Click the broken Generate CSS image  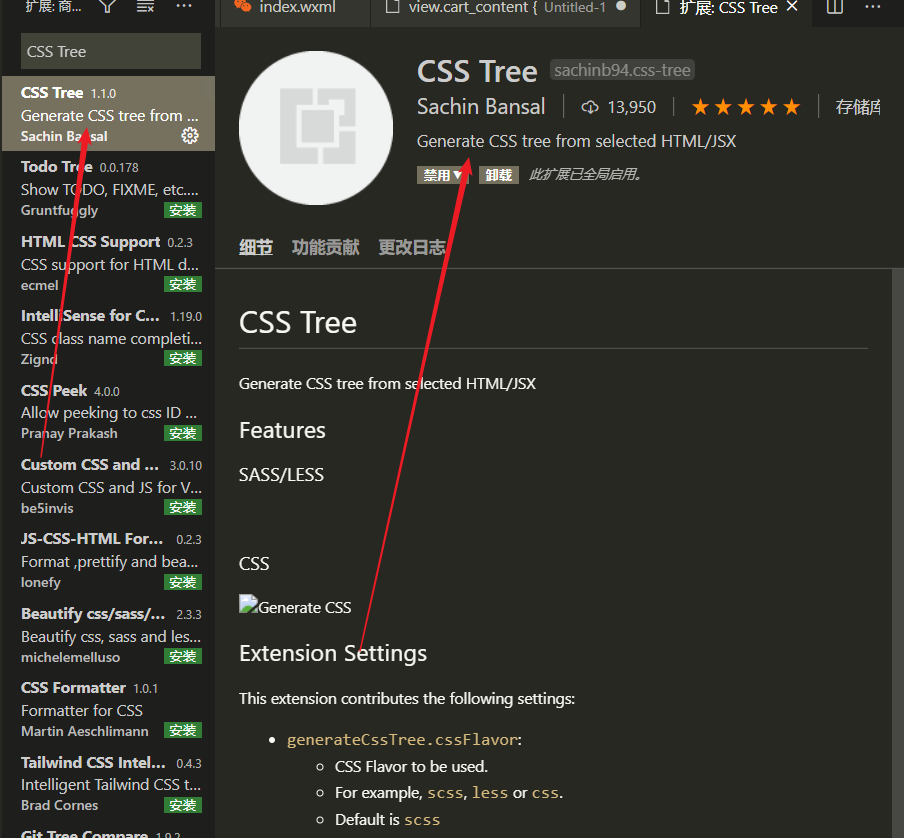(x=295, y=606)
